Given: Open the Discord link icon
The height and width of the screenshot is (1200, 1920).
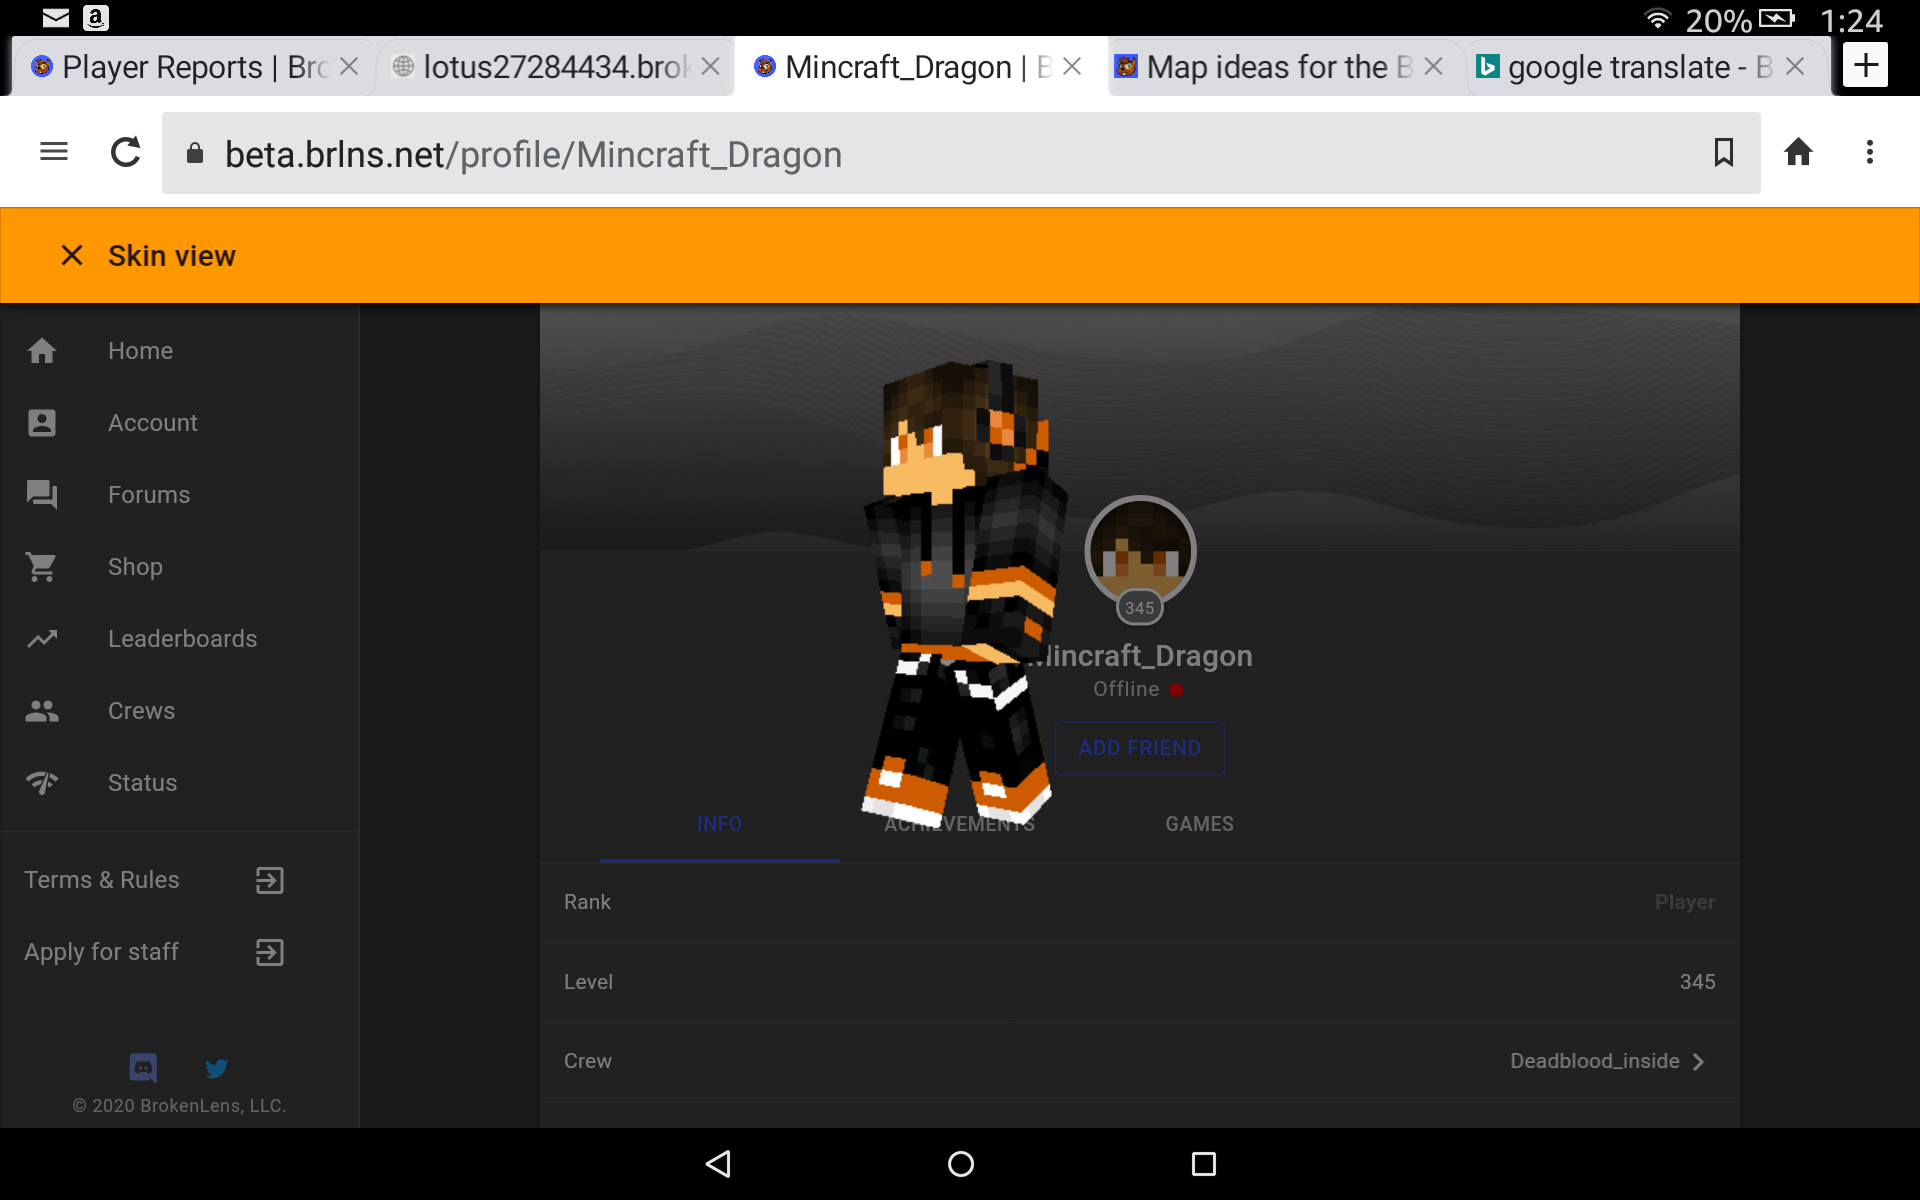Looking at the screenshot, I should [x=144, y=1068].
